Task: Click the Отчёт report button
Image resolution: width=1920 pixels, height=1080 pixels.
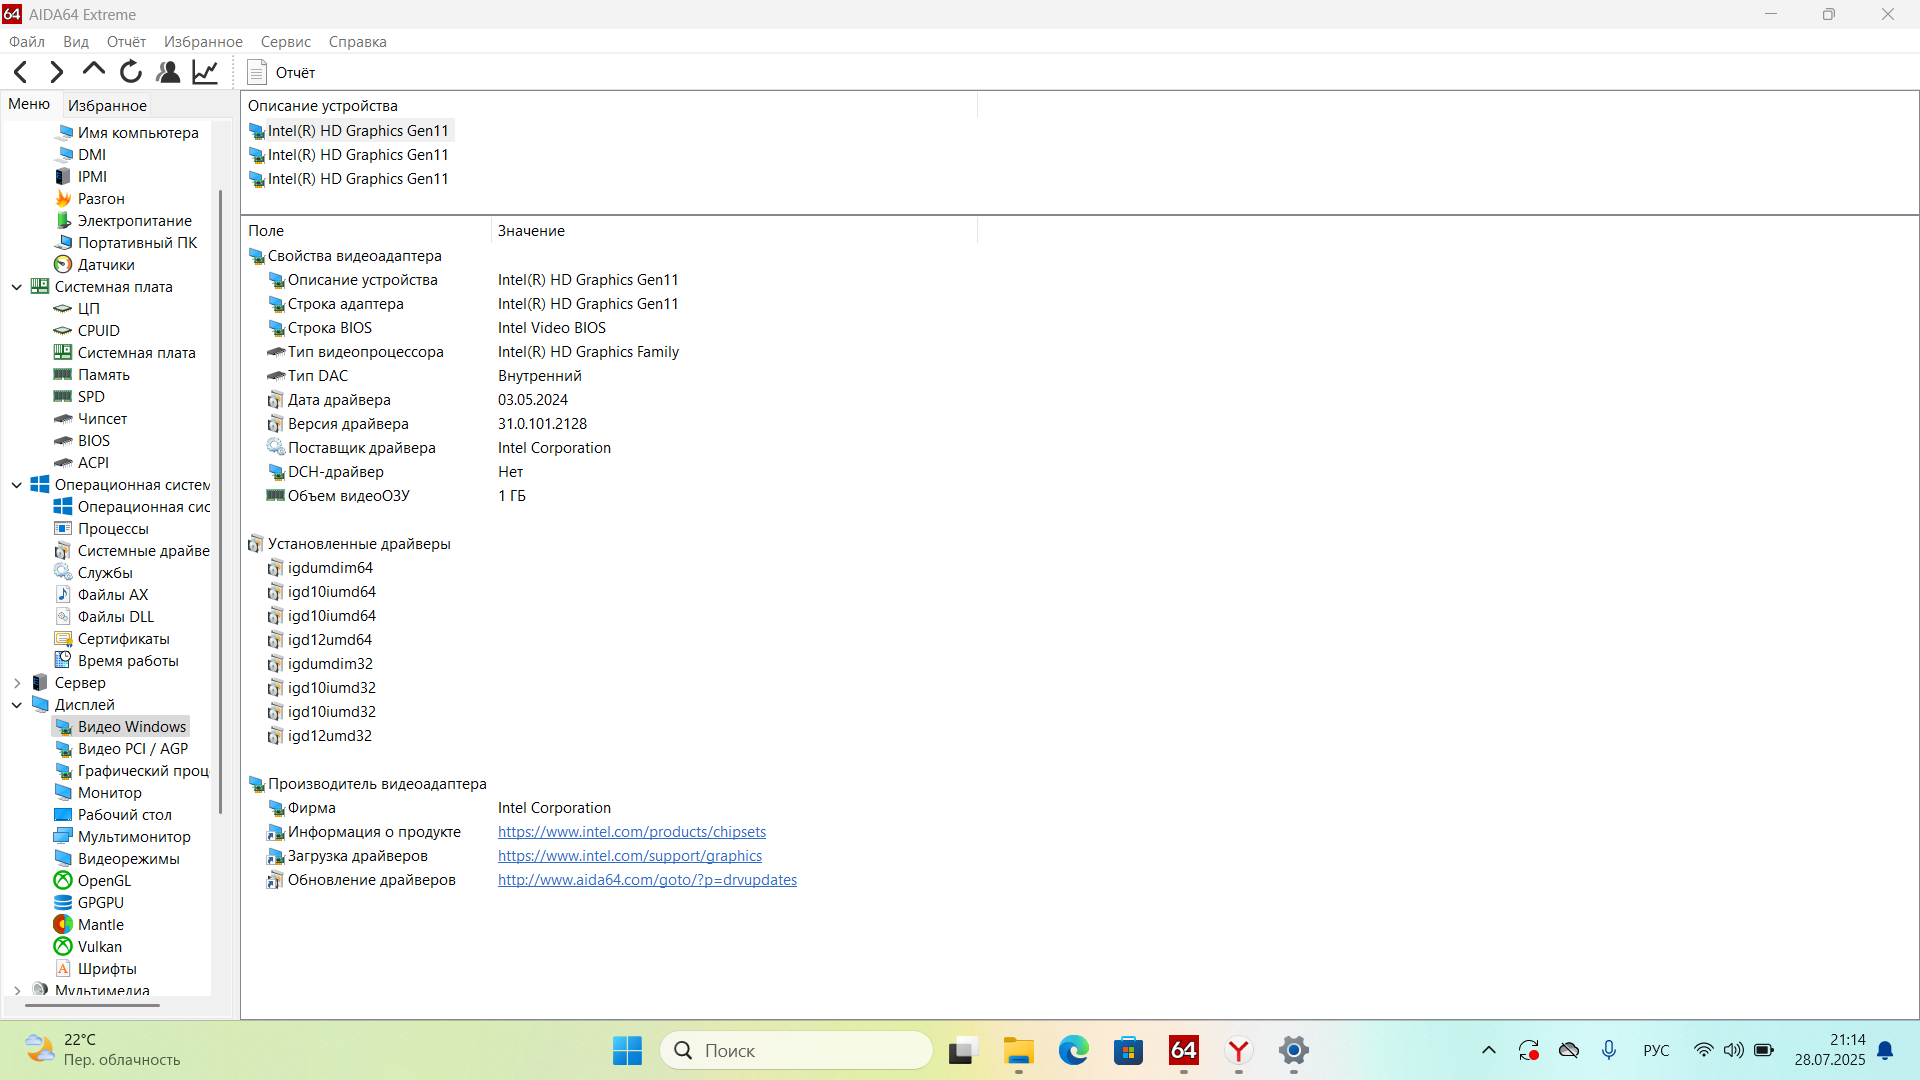Action: pyautogui.click(x=282, y=72)
